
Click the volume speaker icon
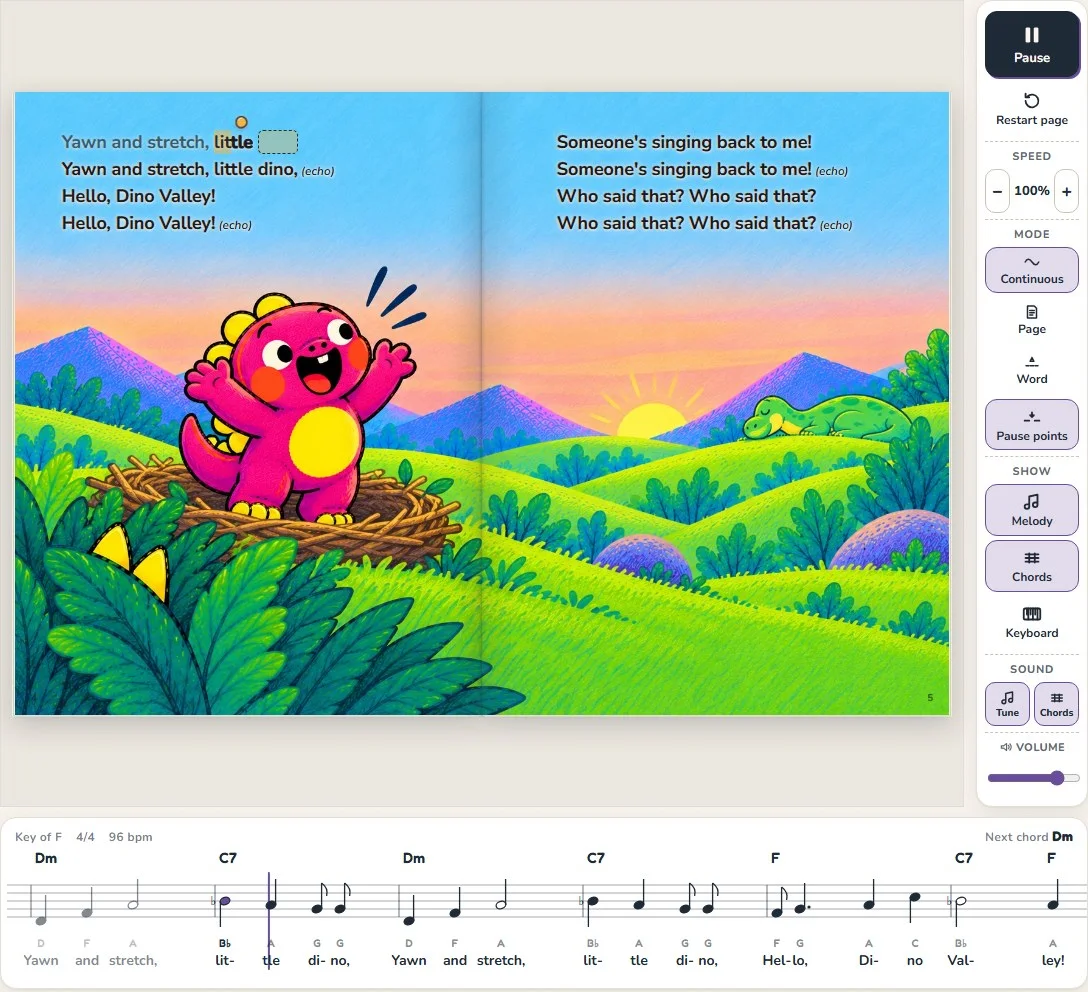pyautogui.click(x=1005, y=747)
